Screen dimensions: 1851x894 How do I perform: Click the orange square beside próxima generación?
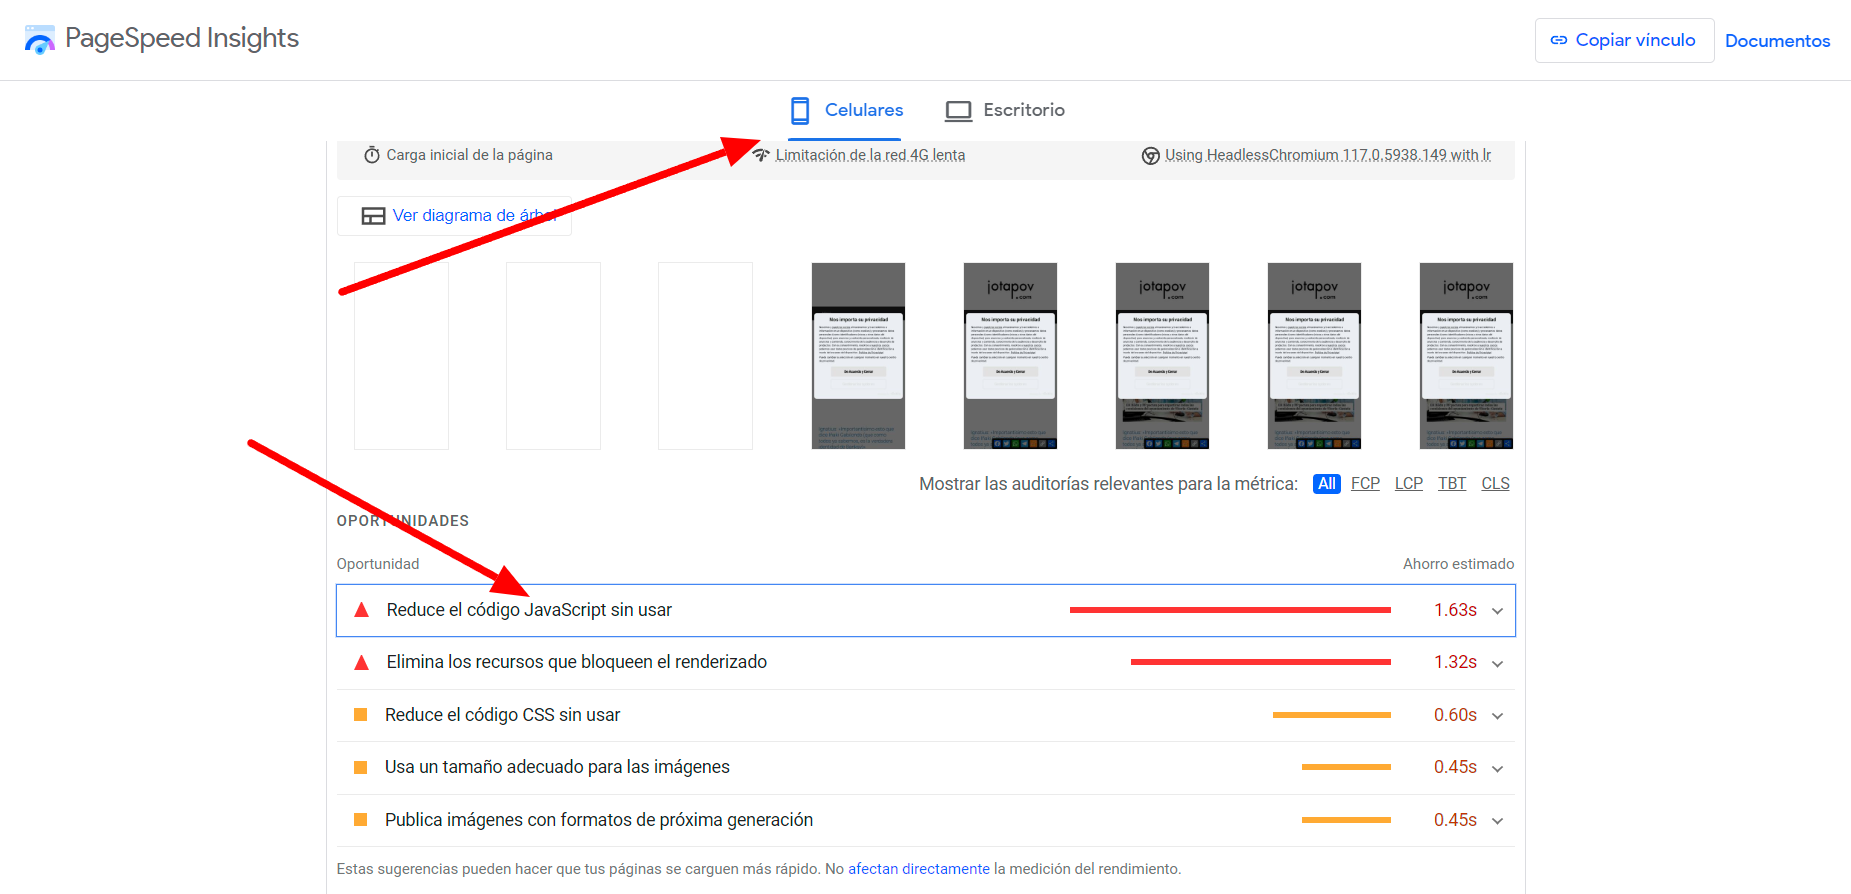(x=361, y=820)
